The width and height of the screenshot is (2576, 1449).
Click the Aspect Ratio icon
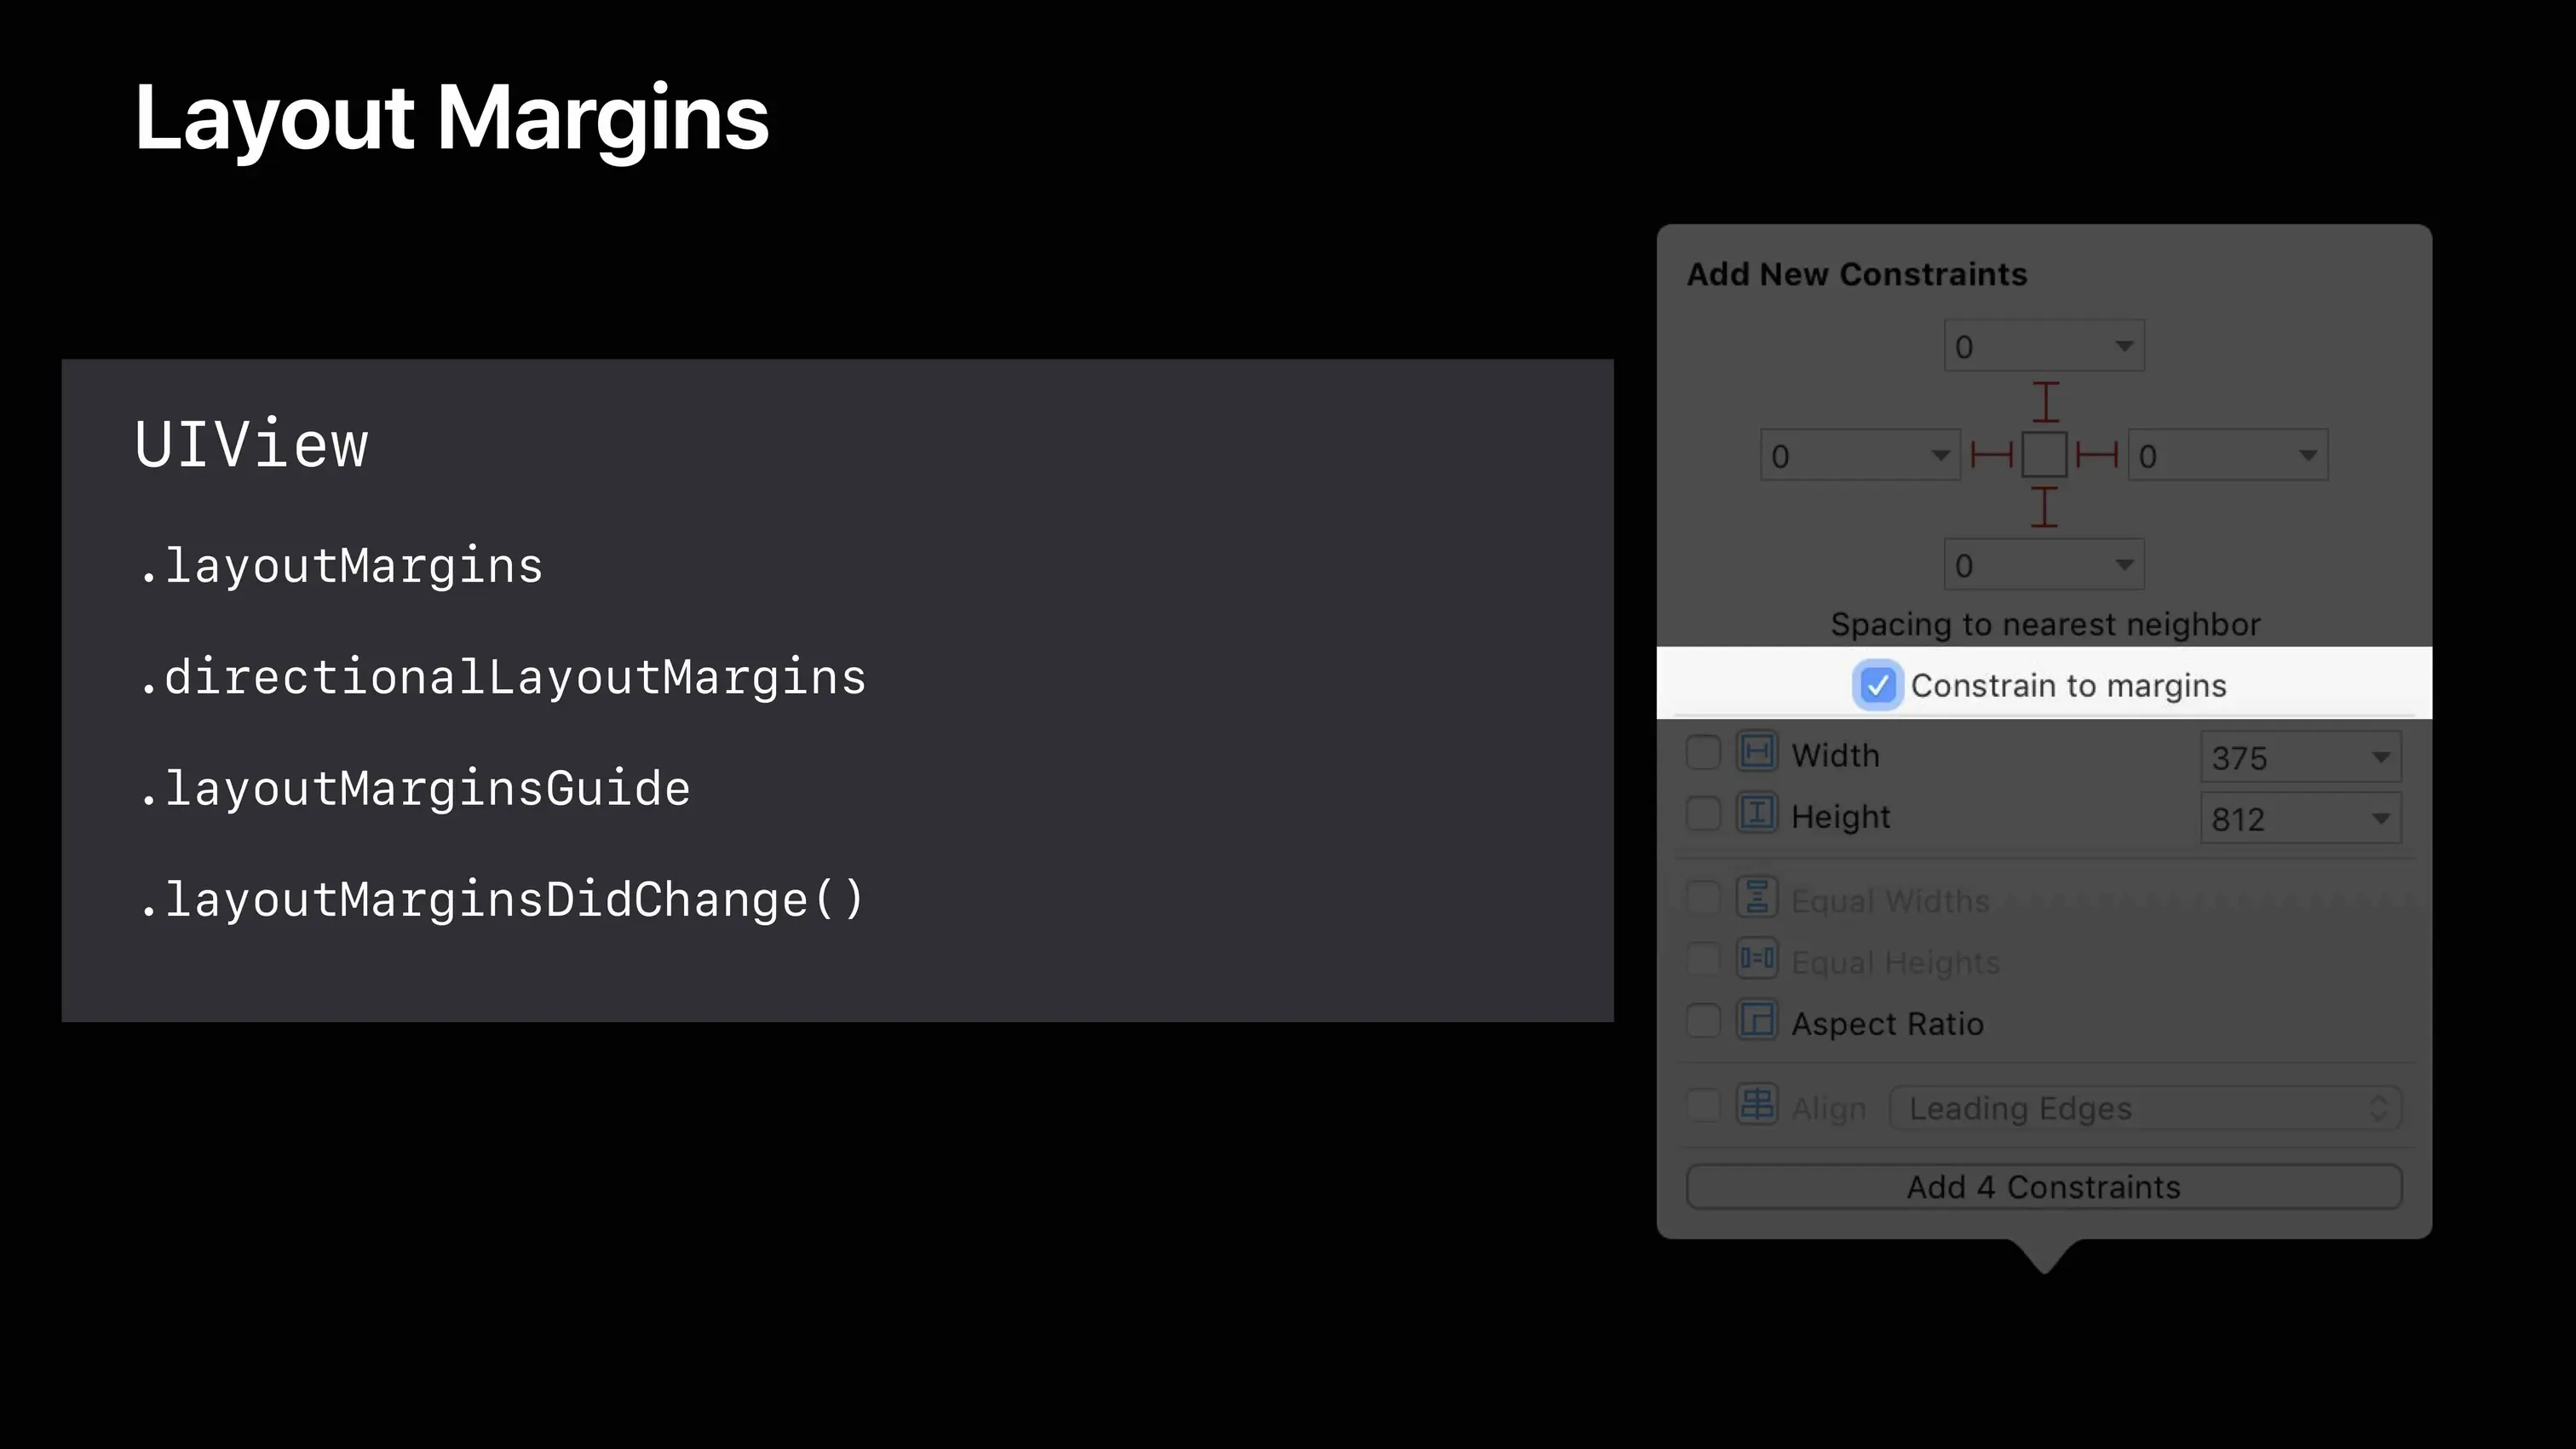coord(1757,1021)
